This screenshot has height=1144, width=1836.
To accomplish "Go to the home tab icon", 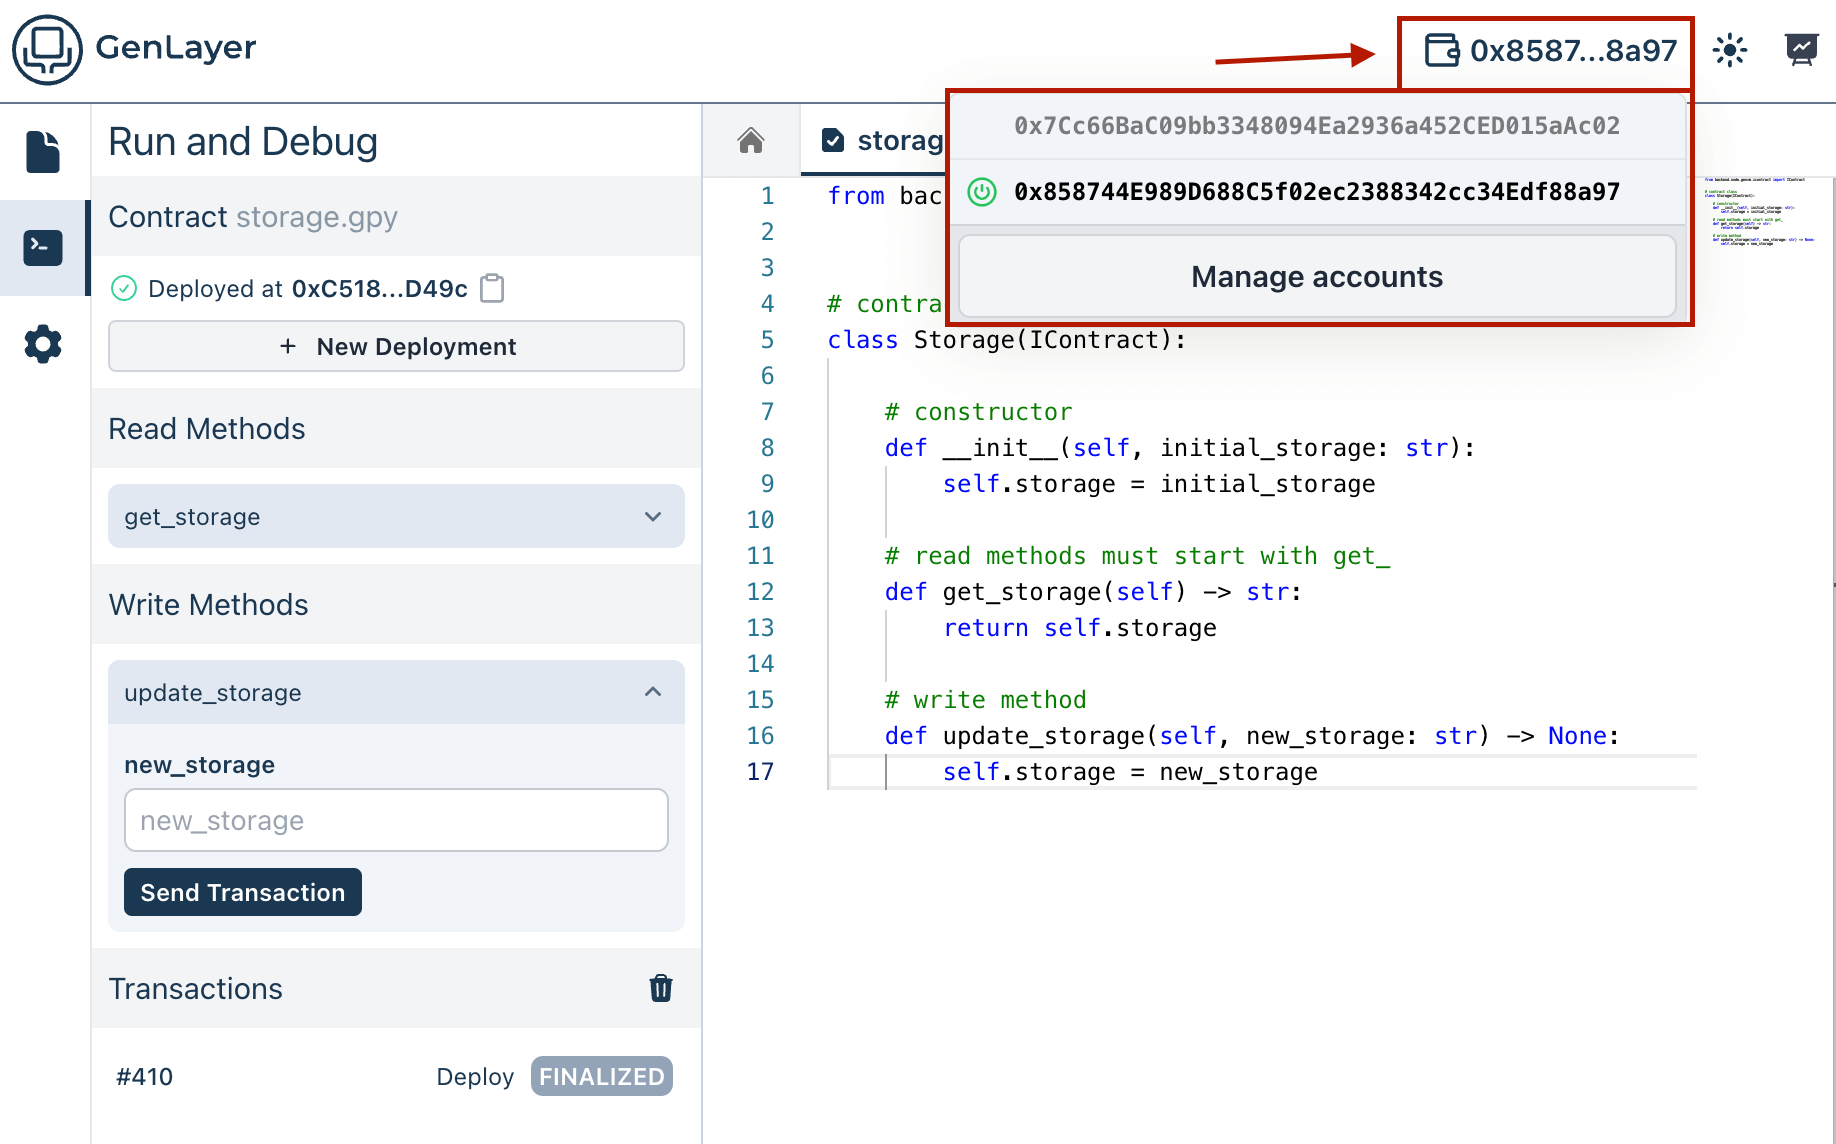I will pyautogui.click(x=751, y=141).
